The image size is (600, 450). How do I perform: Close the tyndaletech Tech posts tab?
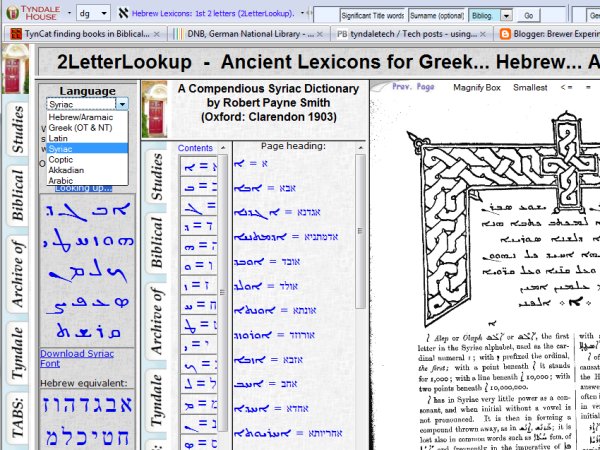click(483, 34)
